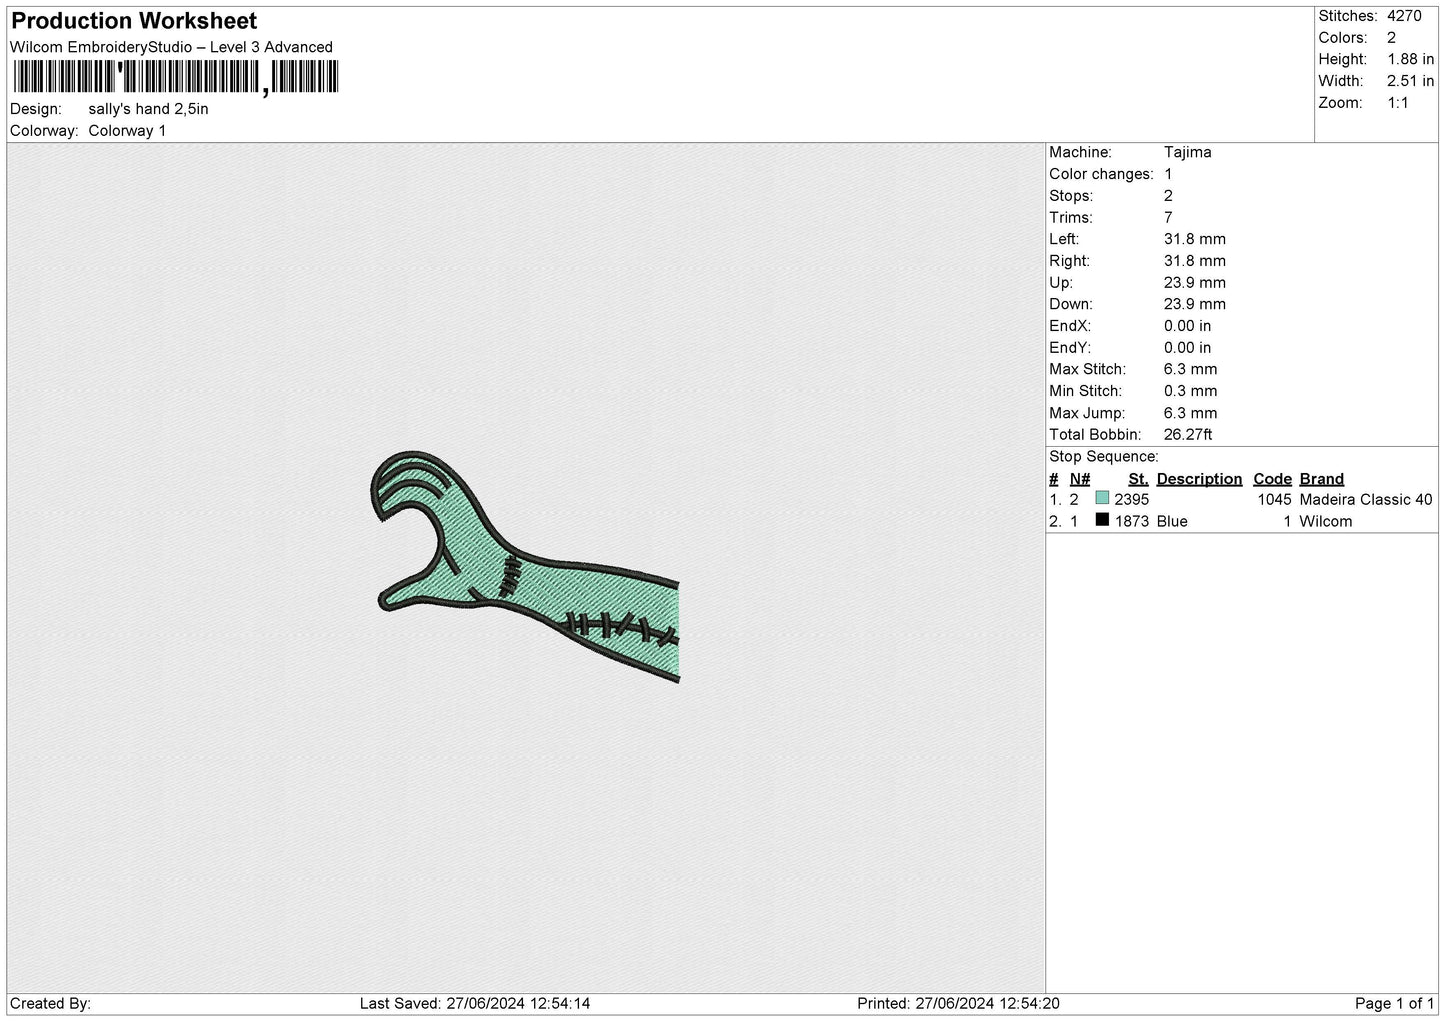The width and height of the screenshot is (1445, 1021).
Task: Click the embroidered hand design preview
Action: click(524, 566)
